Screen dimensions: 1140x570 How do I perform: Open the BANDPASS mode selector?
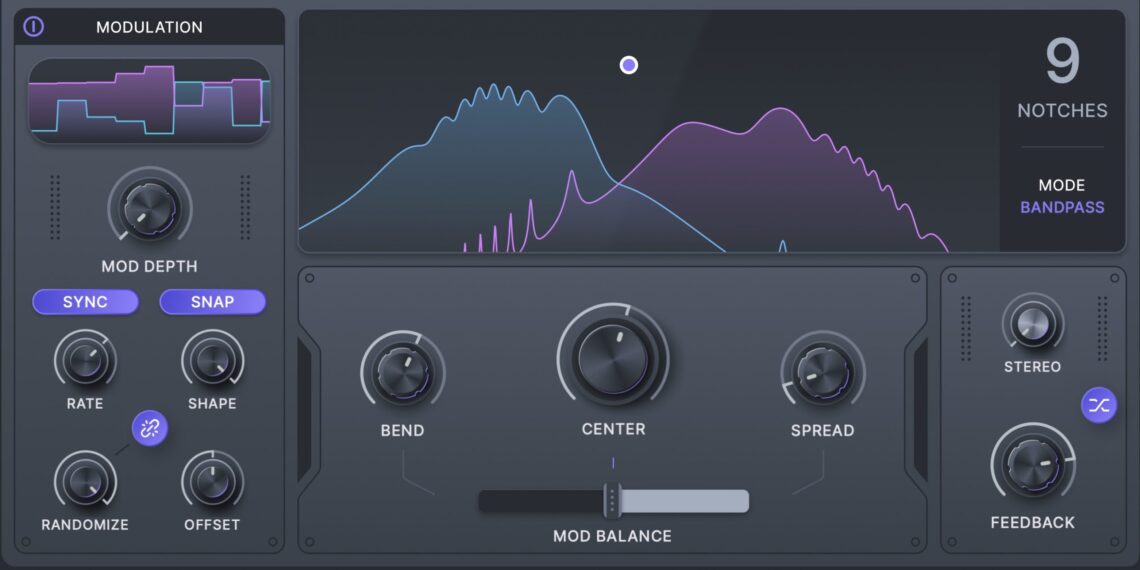click(x=1062, y=207)
